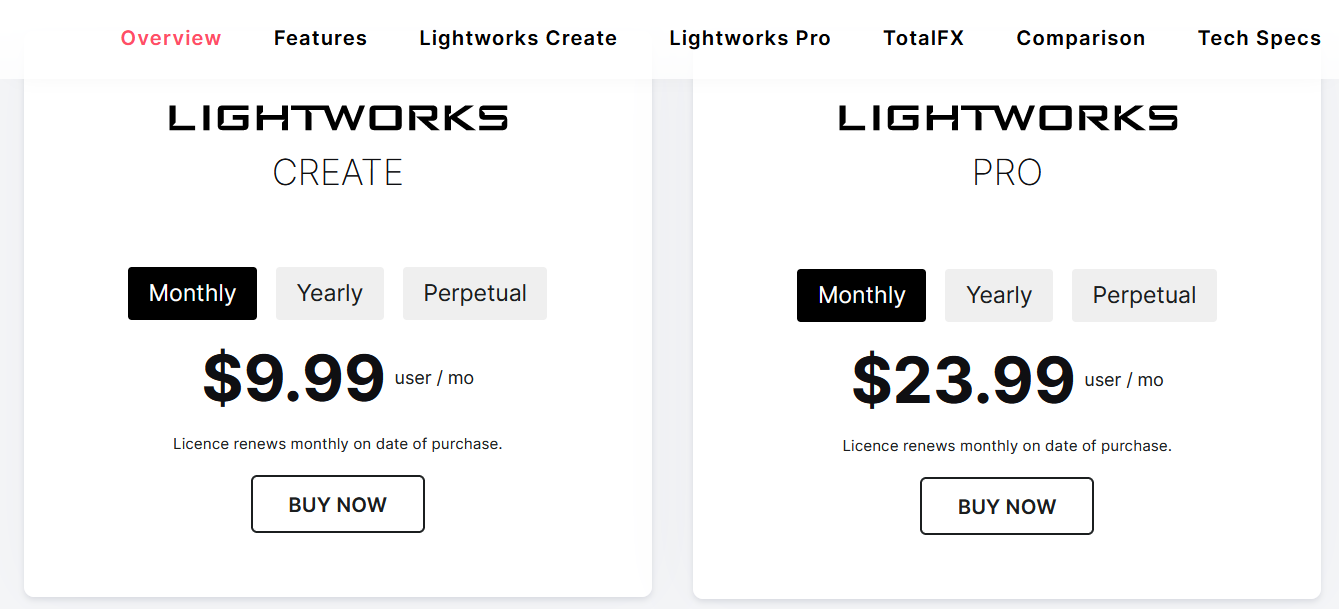The width and height of the screenshot is (1339, 609).
Task: Jump to Lightworks Create in the navigation bar
Action: (x=518, y=38)
